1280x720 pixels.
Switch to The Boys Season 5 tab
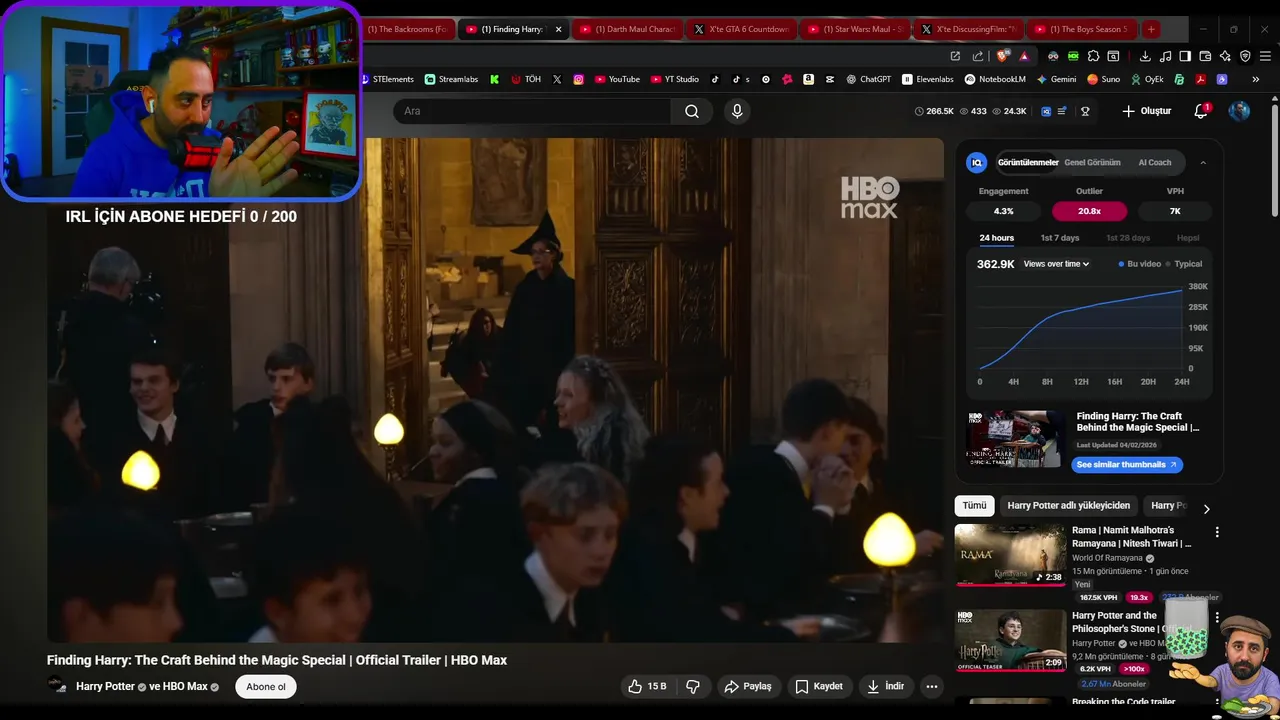pyautogui.click(x=1084, y=29)
